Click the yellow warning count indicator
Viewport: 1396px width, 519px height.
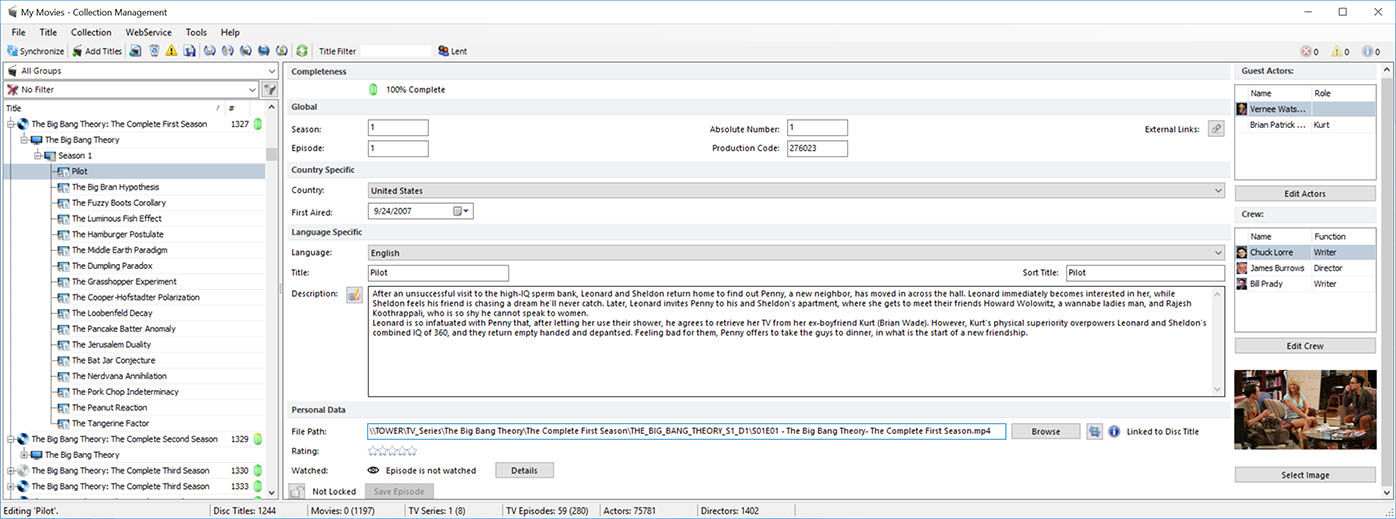pyautogui.click(x=1340, y=51)
